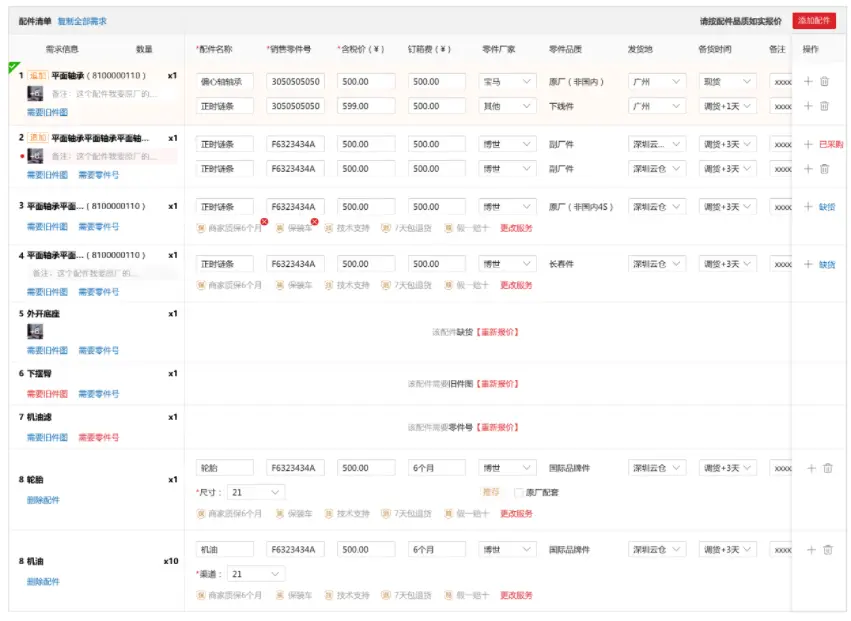Click 商家质保6个月 service icon under item 4

pos(201,285)
